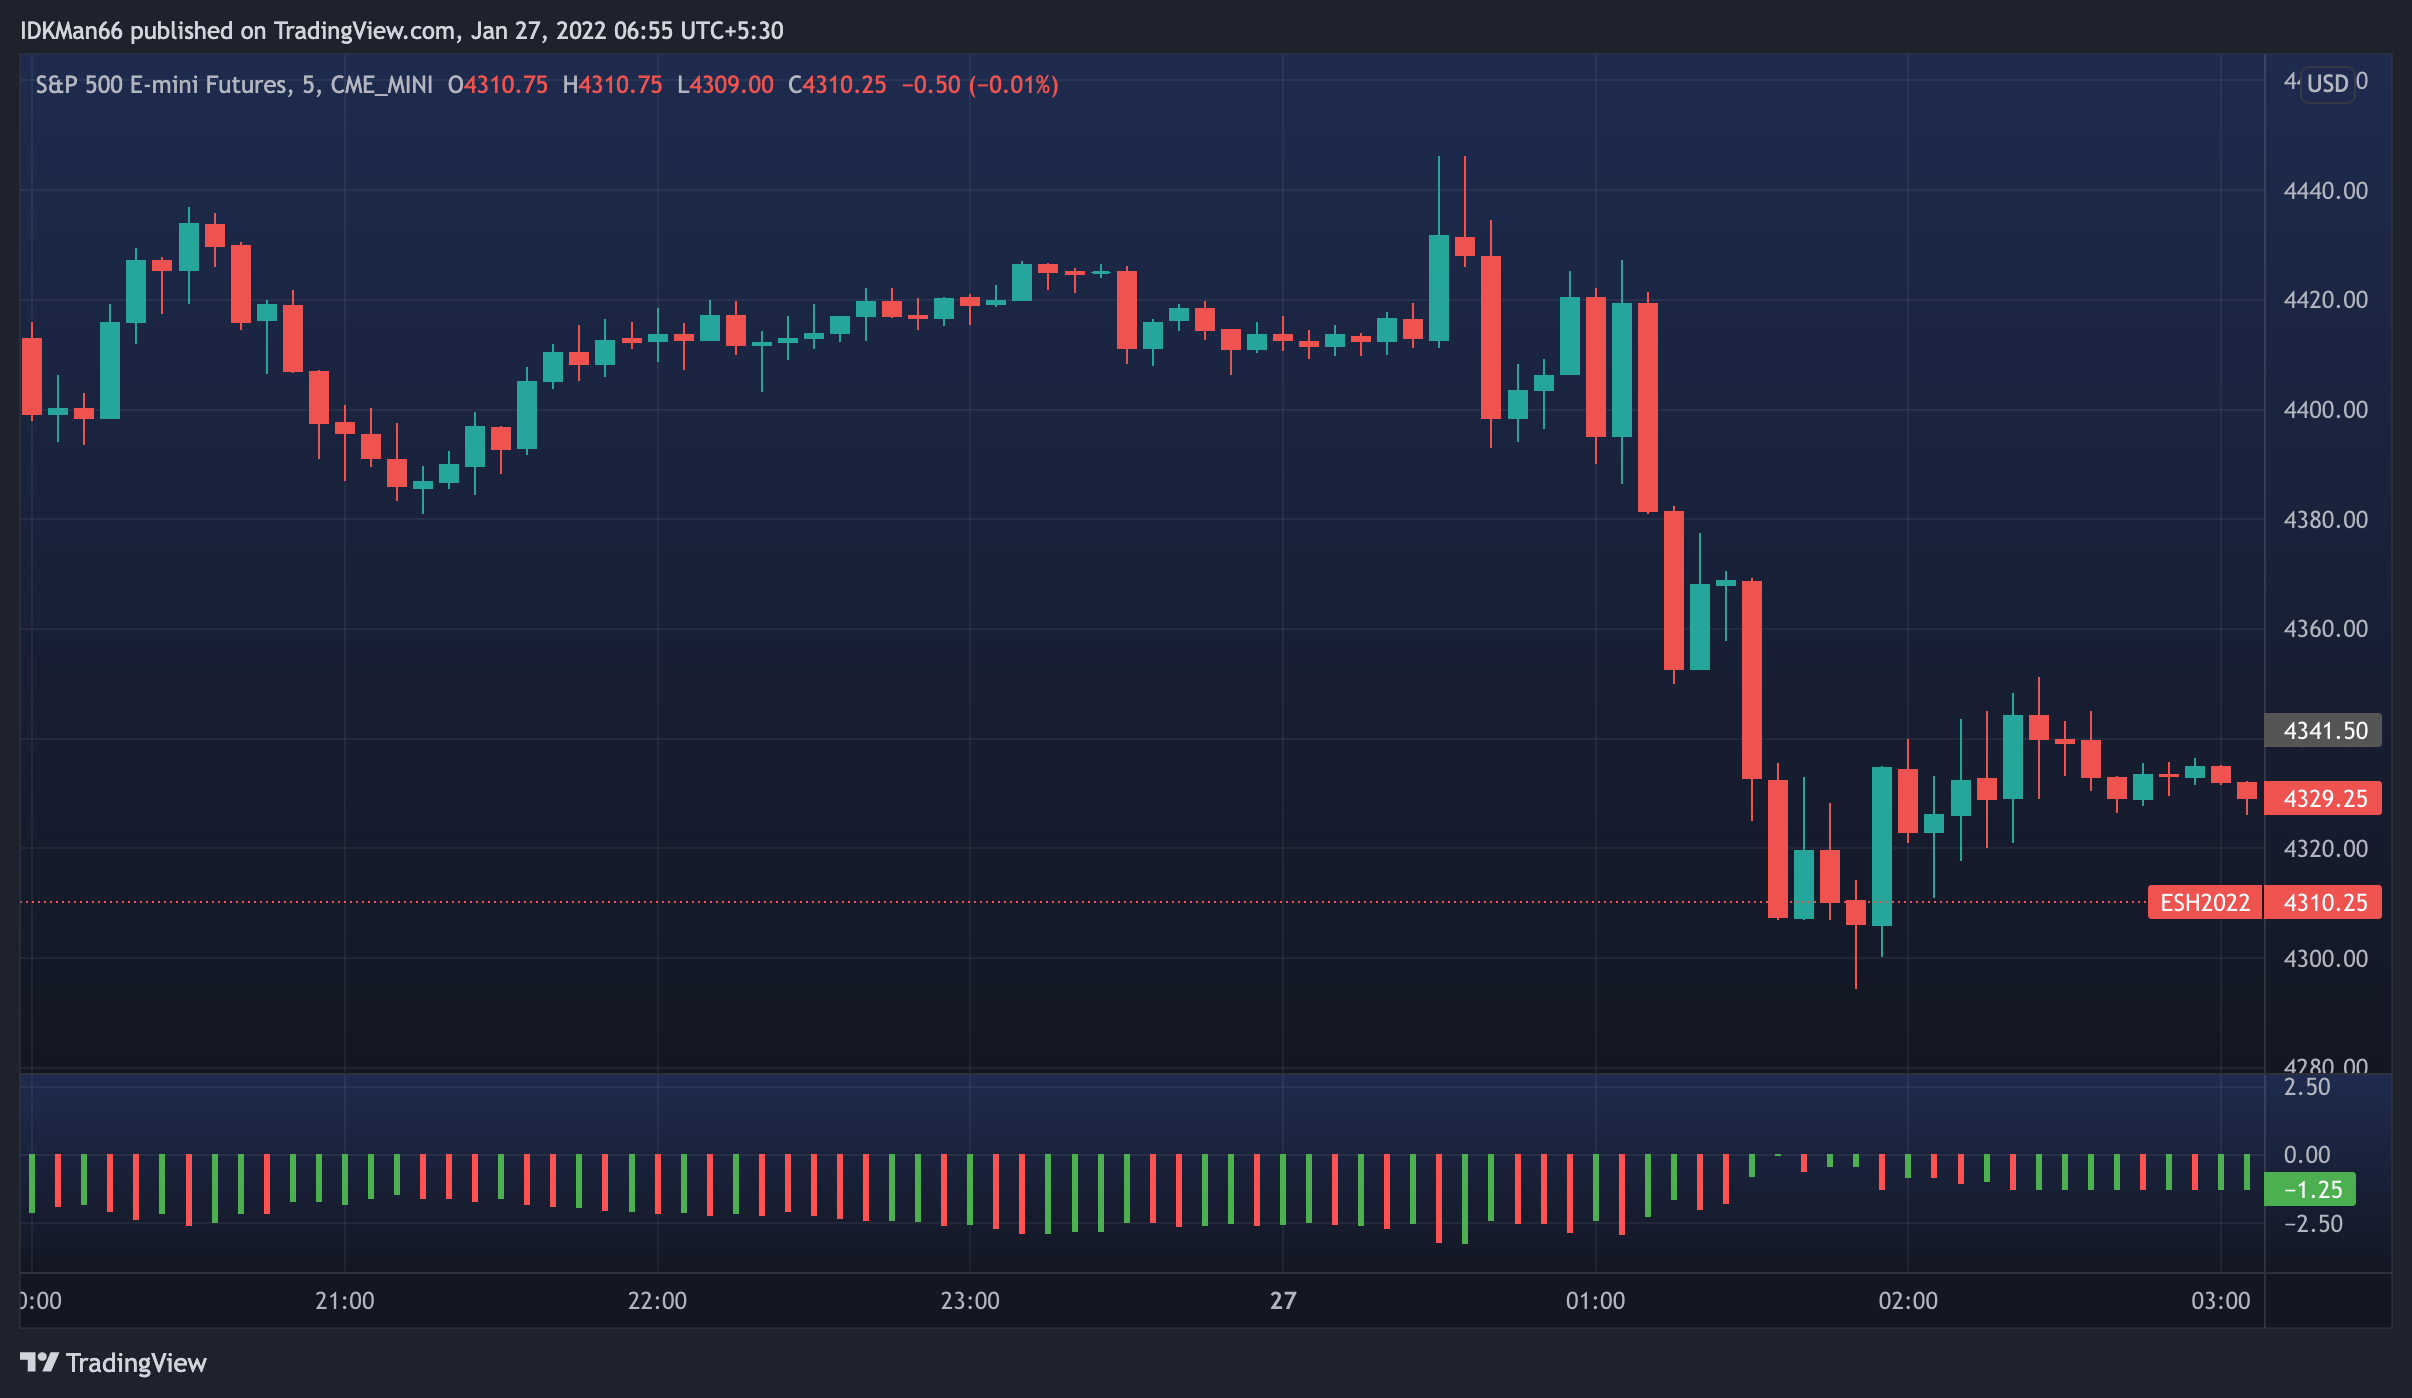The image size is (2412, 1398).
Task: Click the 4320.00 price axis label
Action: 2326,849
